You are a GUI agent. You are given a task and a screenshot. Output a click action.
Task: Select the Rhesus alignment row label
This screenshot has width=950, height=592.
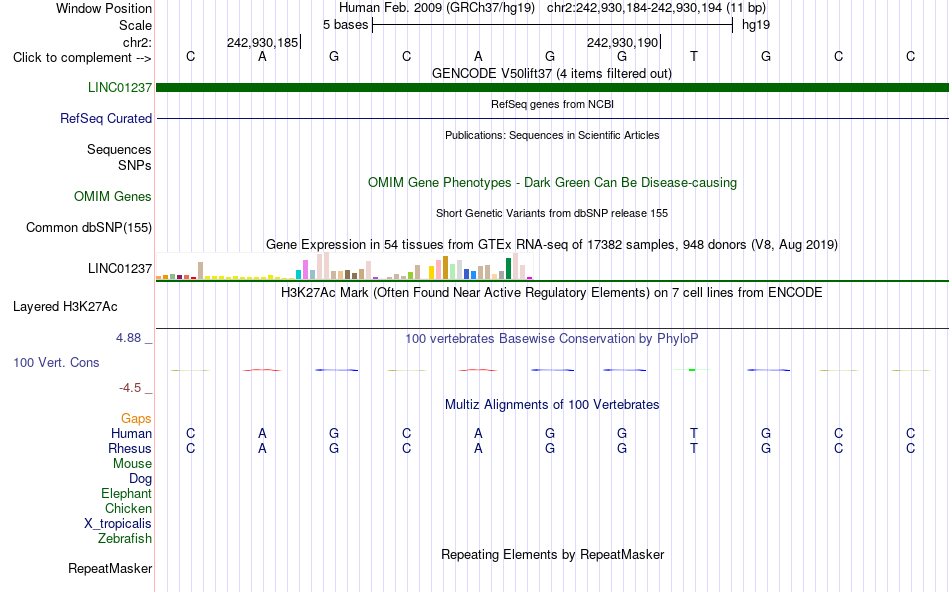click(x=130, y=449)
